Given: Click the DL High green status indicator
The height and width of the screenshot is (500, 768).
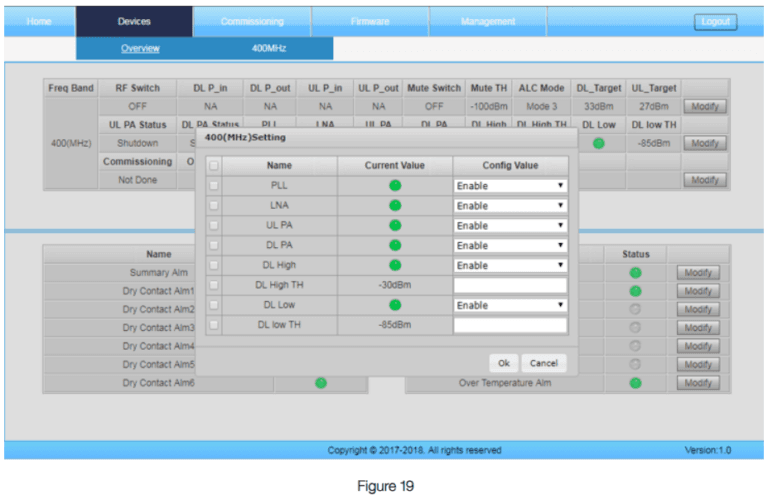Looking at the screenshot, I should [395, 265].
